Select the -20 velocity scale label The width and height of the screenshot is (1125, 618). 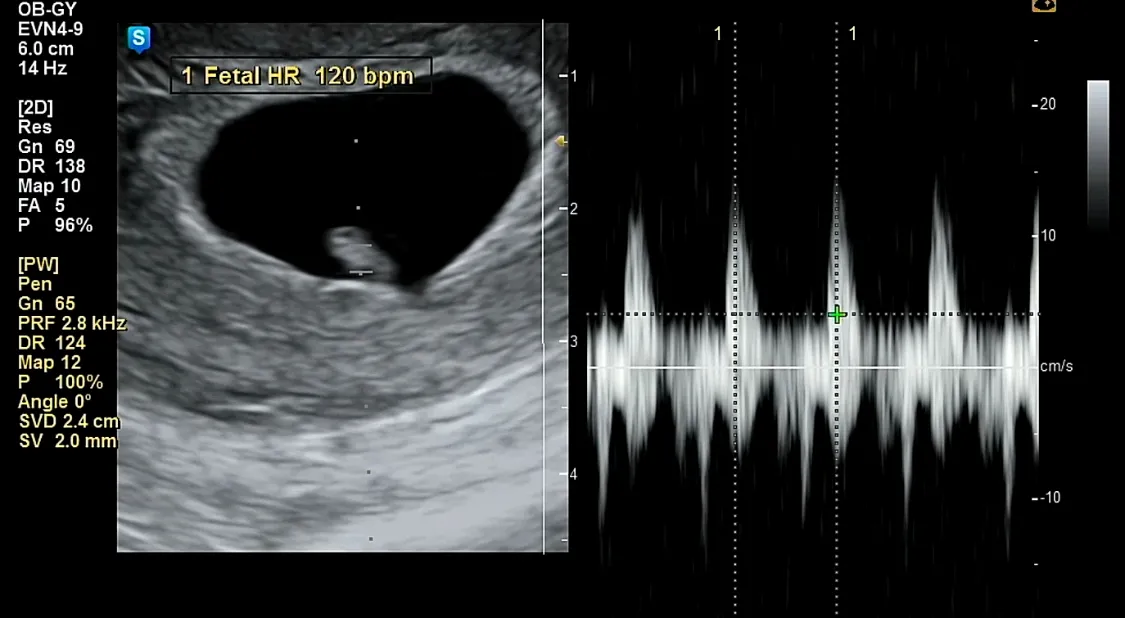pyautogui.click(x=1045, y=104)
